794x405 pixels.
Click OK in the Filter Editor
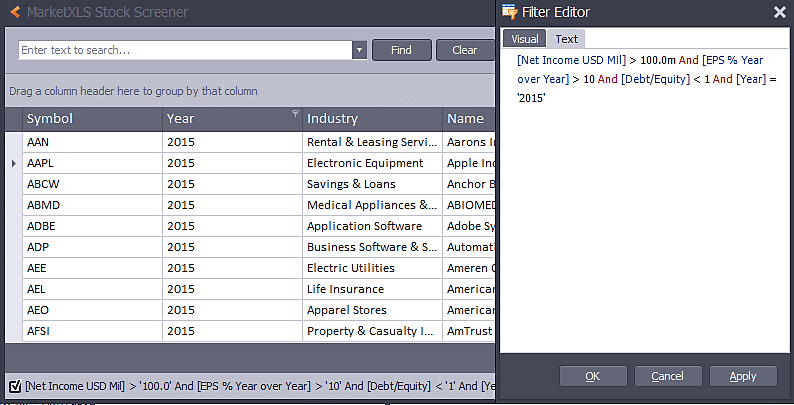click(593, 376)
